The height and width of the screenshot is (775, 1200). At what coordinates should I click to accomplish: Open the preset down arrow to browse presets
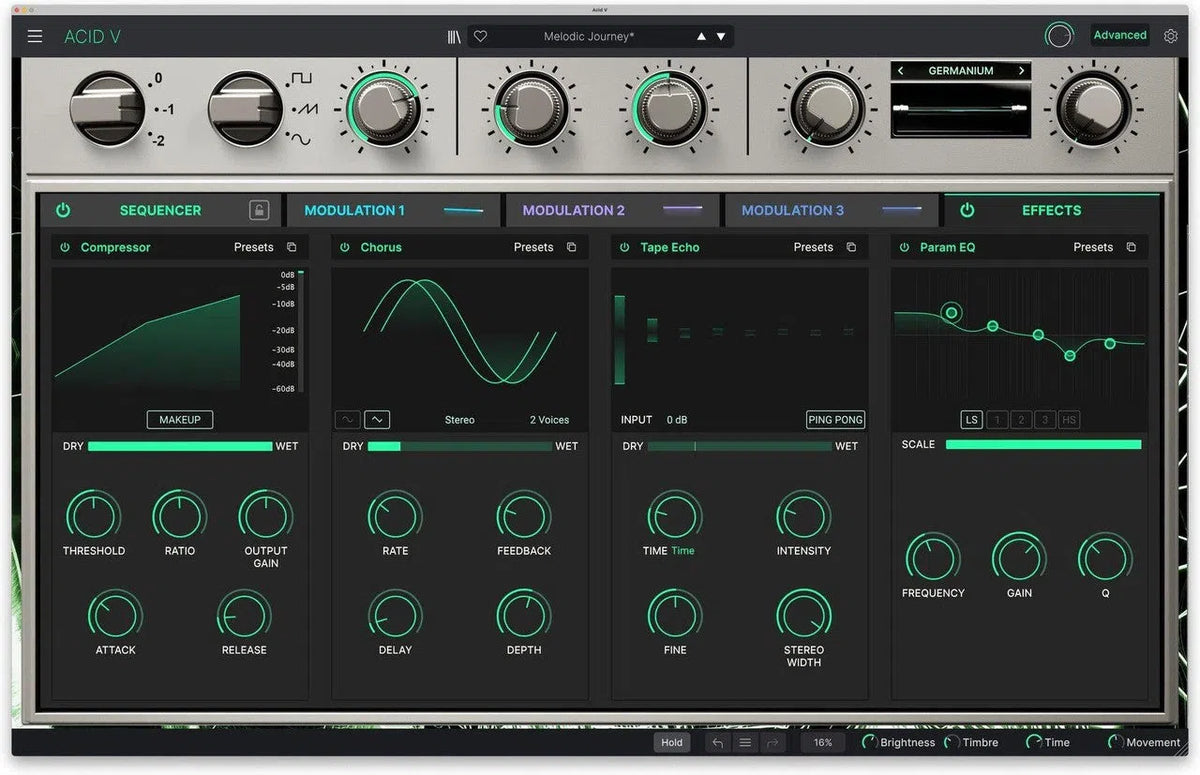tap(721, 35)
